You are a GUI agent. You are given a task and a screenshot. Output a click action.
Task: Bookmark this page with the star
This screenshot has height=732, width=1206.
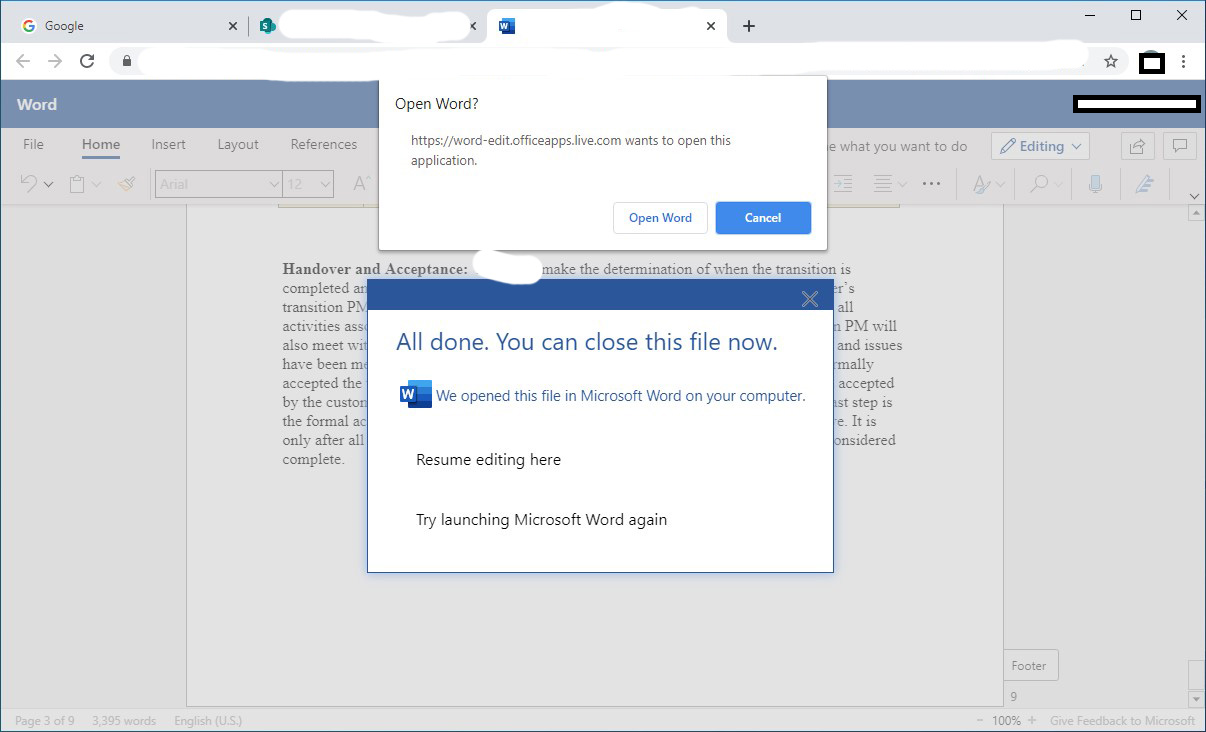1110,61
